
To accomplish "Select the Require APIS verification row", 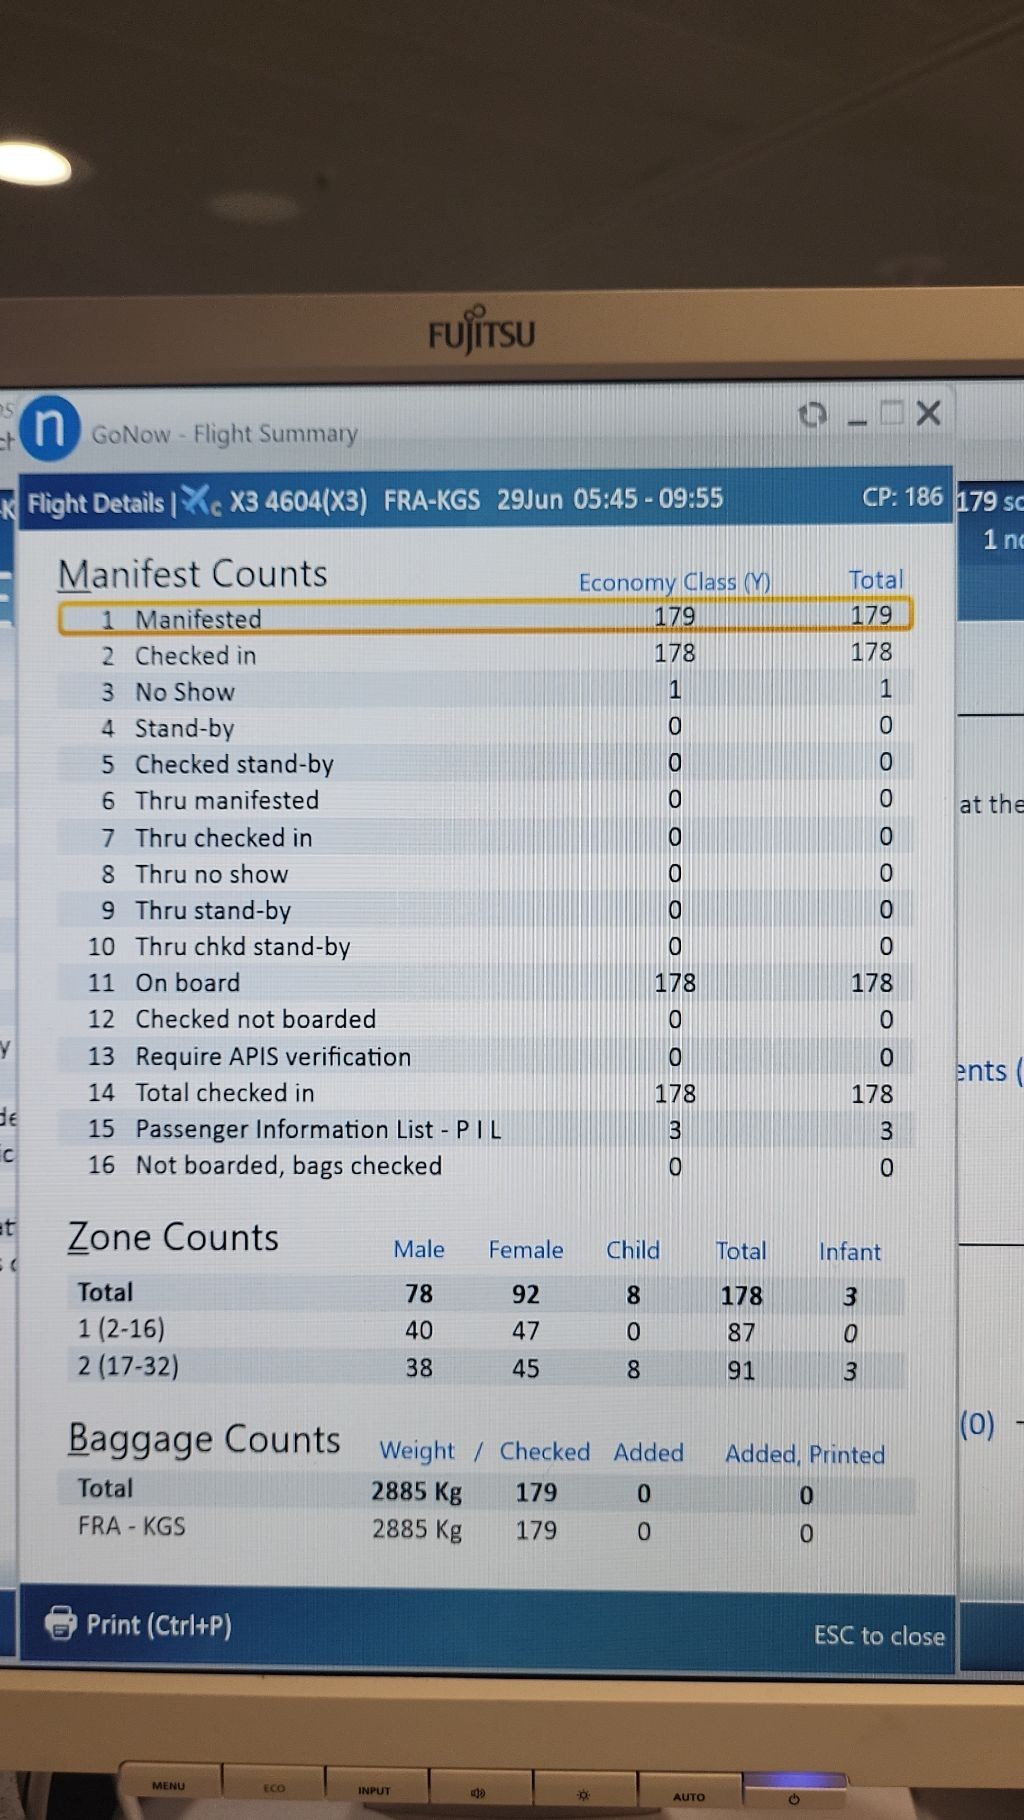I will tap(485, 1056).
